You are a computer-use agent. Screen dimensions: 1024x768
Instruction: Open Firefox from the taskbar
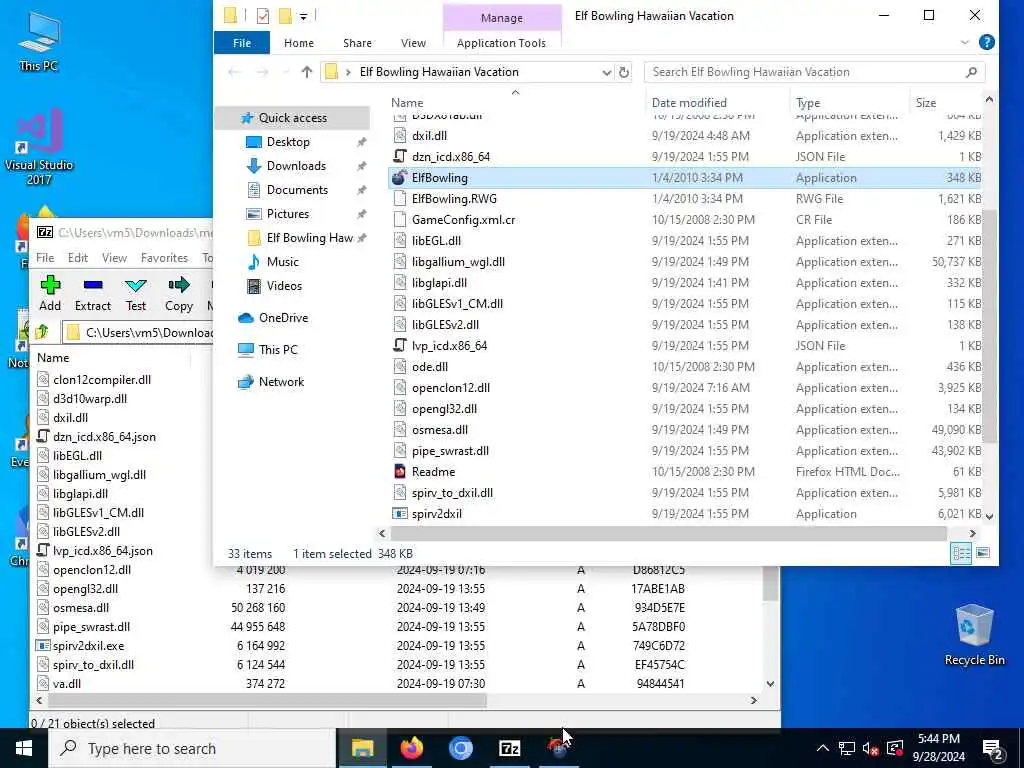(x=411, y=748)
